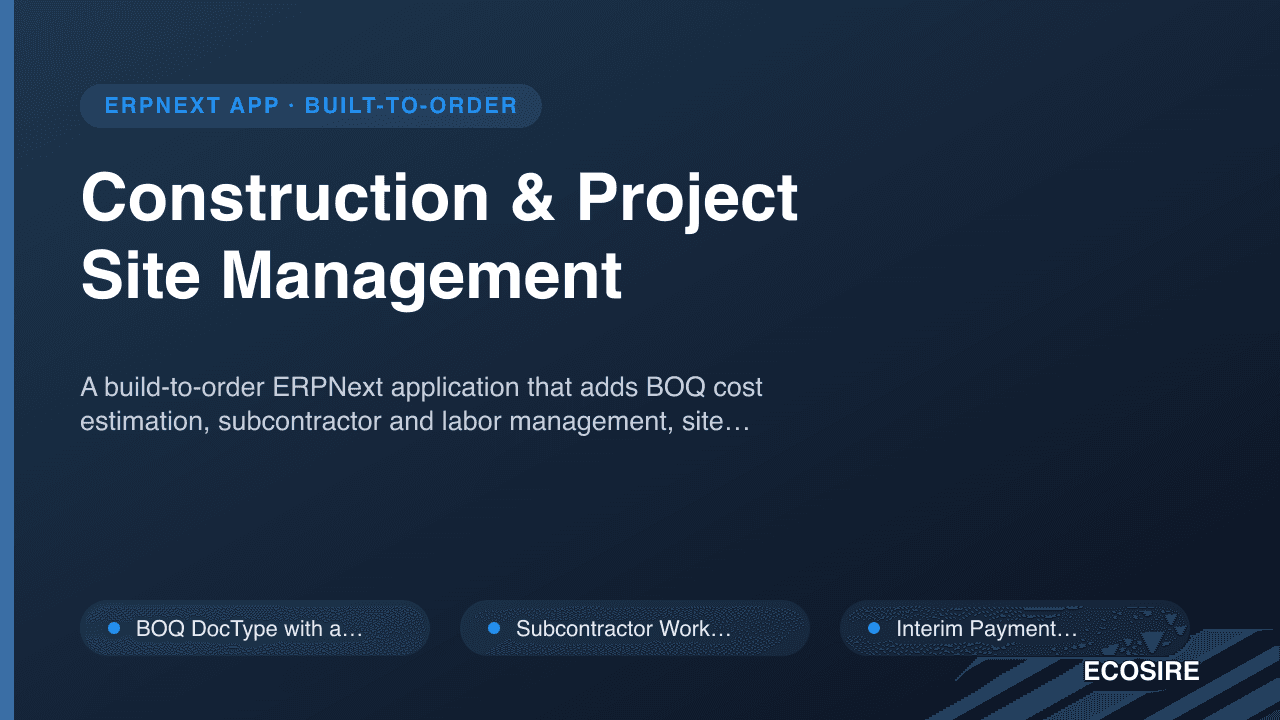This screenshot has width=1280, height=720.
Task: Click the ERPNEXT APP · BUILT-TO-ORDER badge
Action: 310,106
